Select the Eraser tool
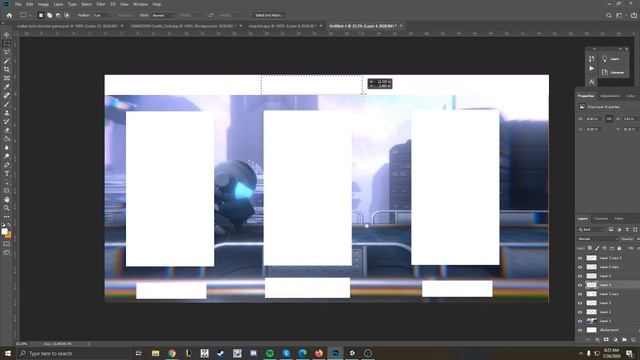 pyautogui.click(x=7, y=130)
